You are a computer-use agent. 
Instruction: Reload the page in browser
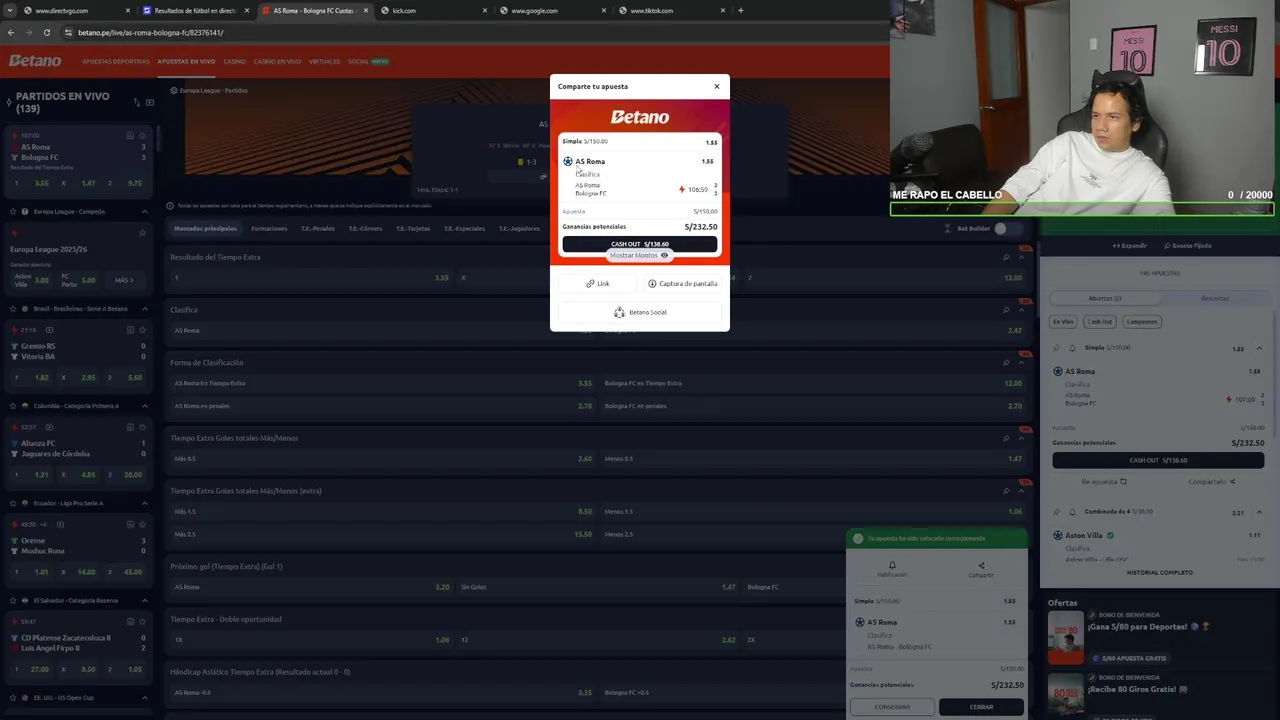coord(47,32)
